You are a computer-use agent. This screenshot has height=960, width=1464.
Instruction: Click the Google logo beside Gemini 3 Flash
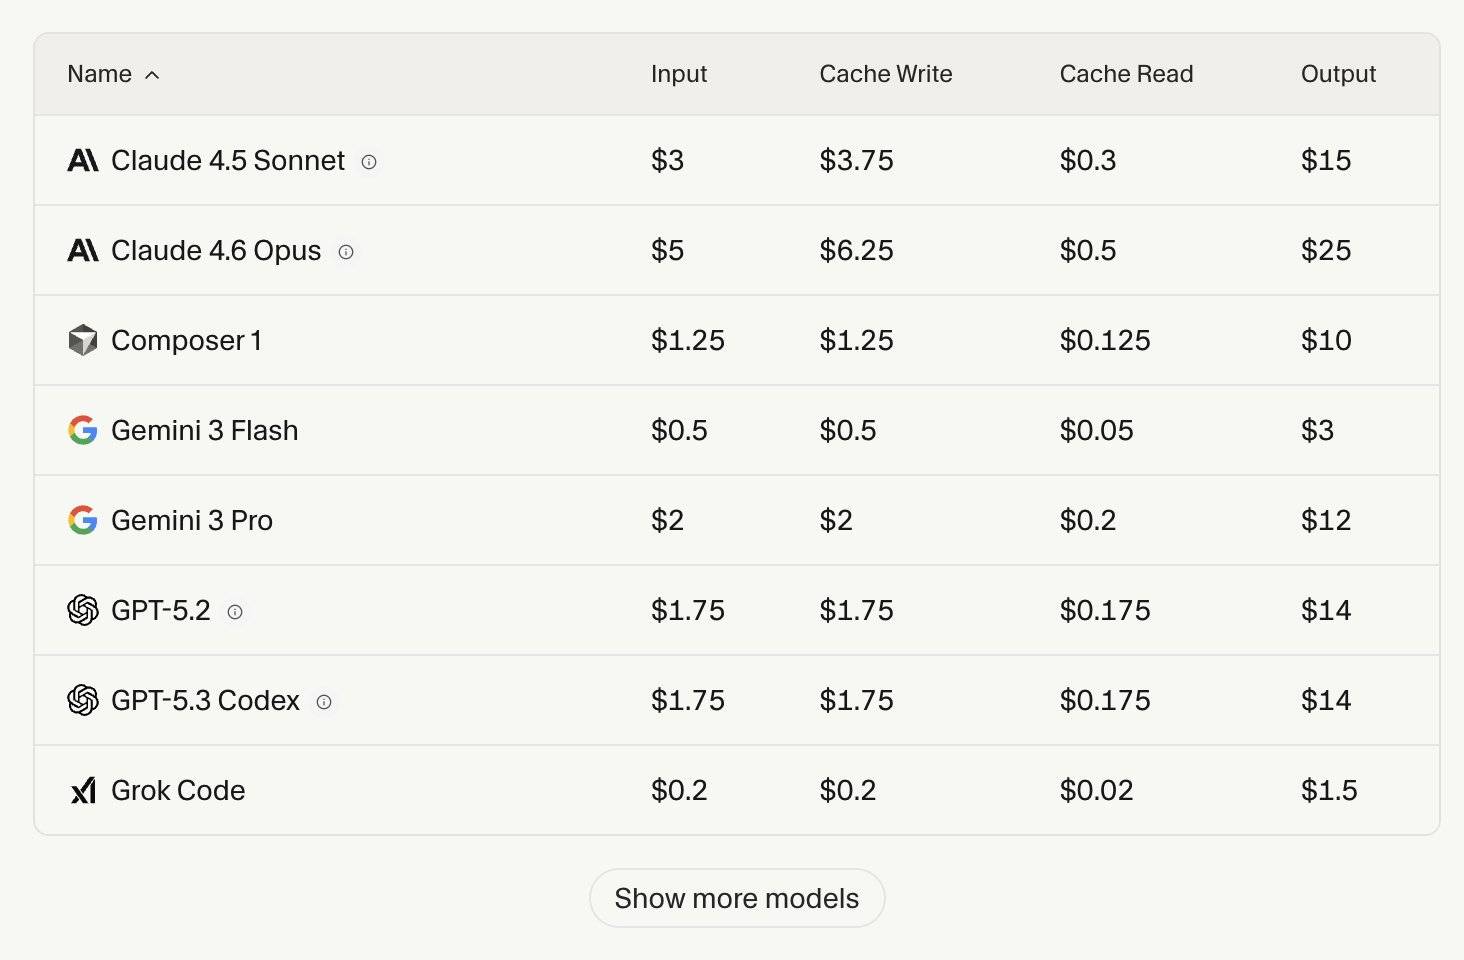[x=83, y=431]
